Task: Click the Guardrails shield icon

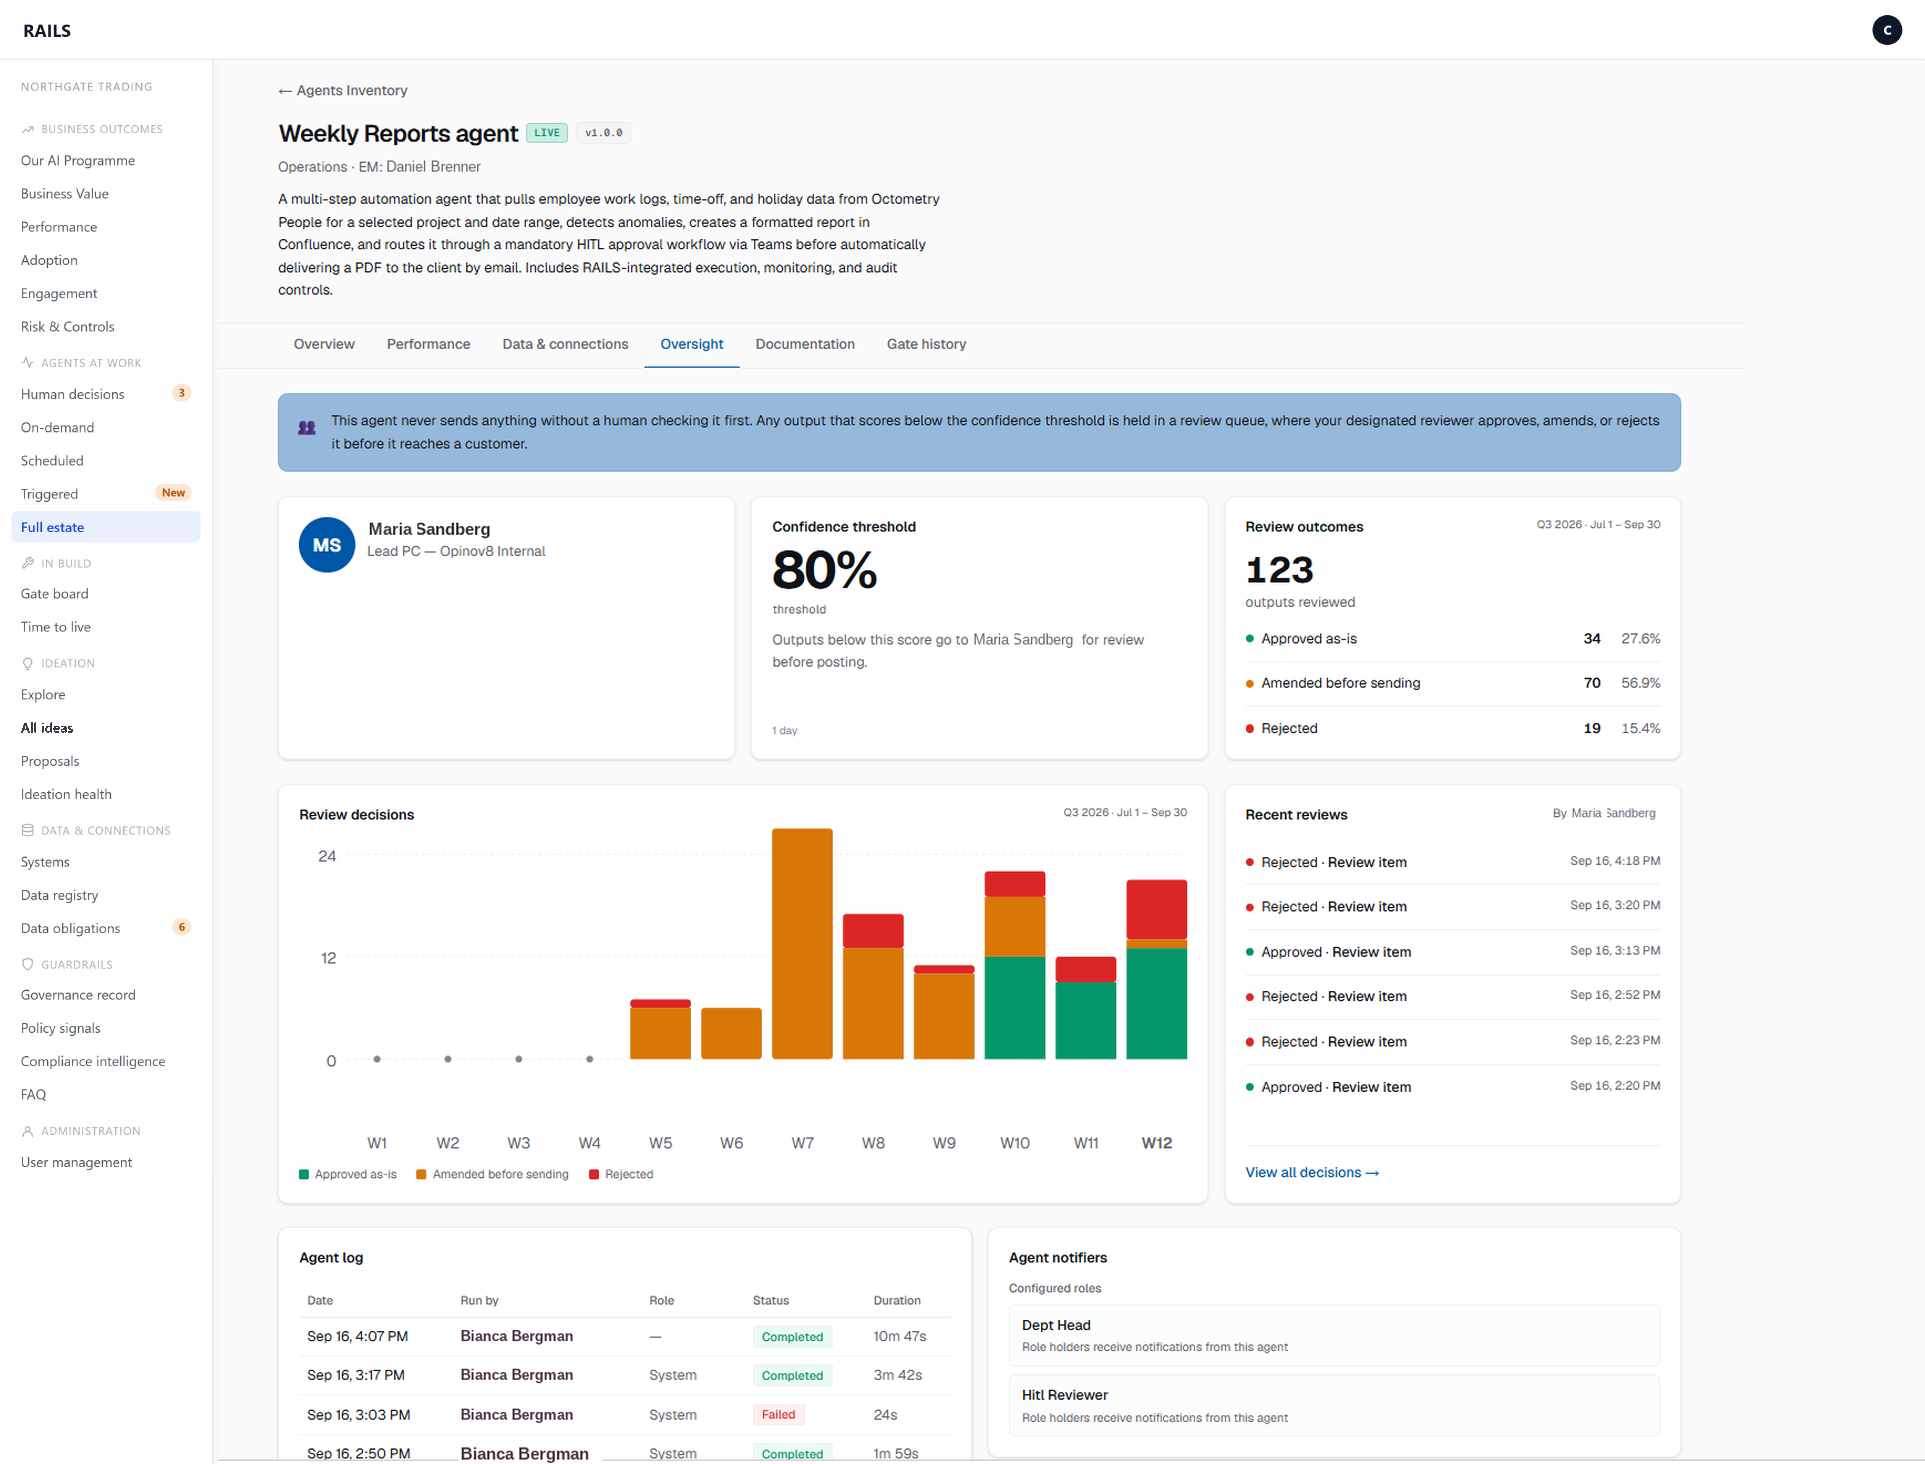Action: (28, 964)
